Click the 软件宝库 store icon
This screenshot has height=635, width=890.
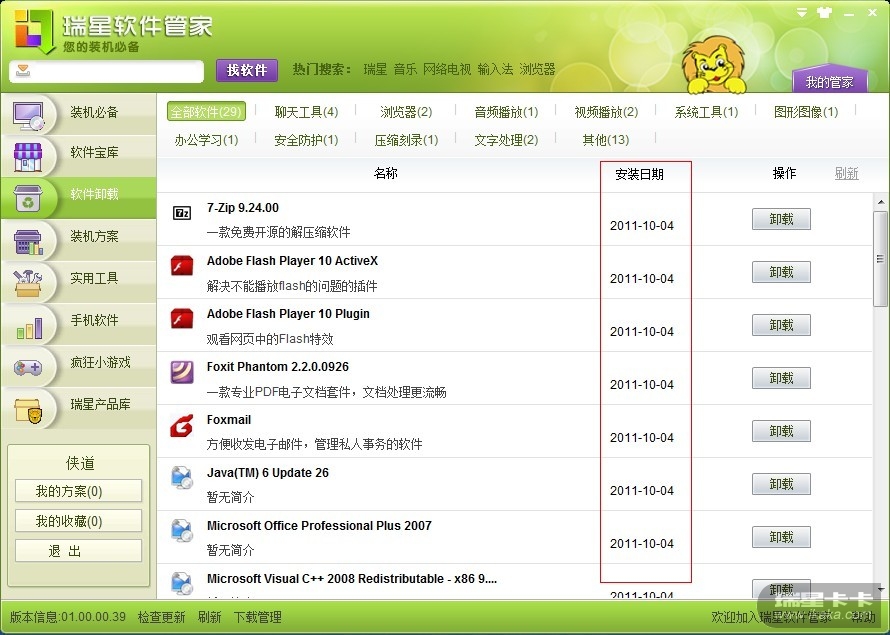pyautogui.click(x=28, y=157)
